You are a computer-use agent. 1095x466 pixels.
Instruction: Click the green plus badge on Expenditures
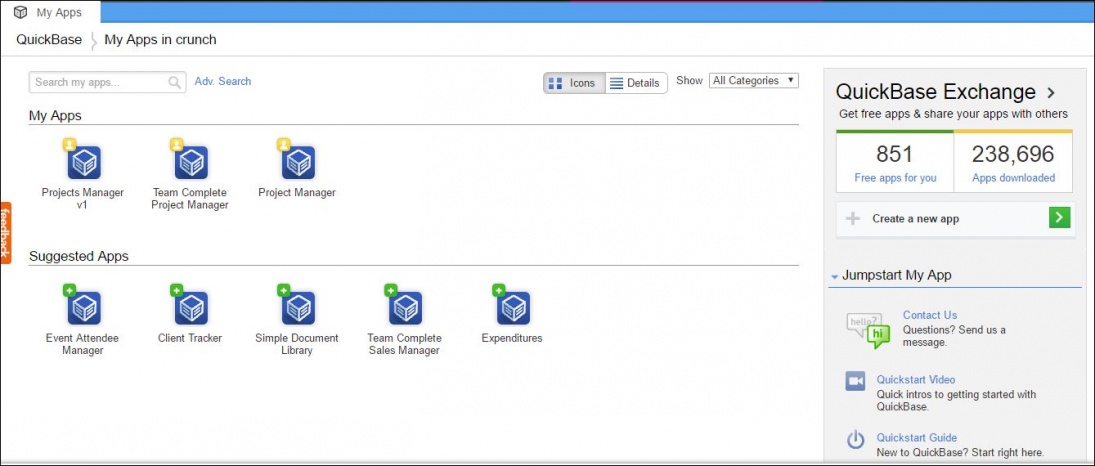click(498, 290)
